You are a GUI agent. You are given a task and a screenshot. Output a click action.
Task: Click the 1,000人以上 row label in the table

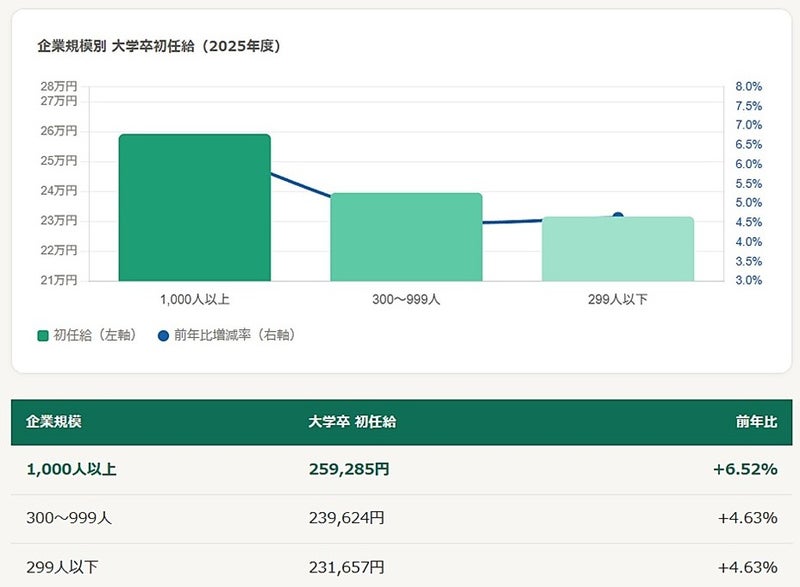[x=71, y=469]
